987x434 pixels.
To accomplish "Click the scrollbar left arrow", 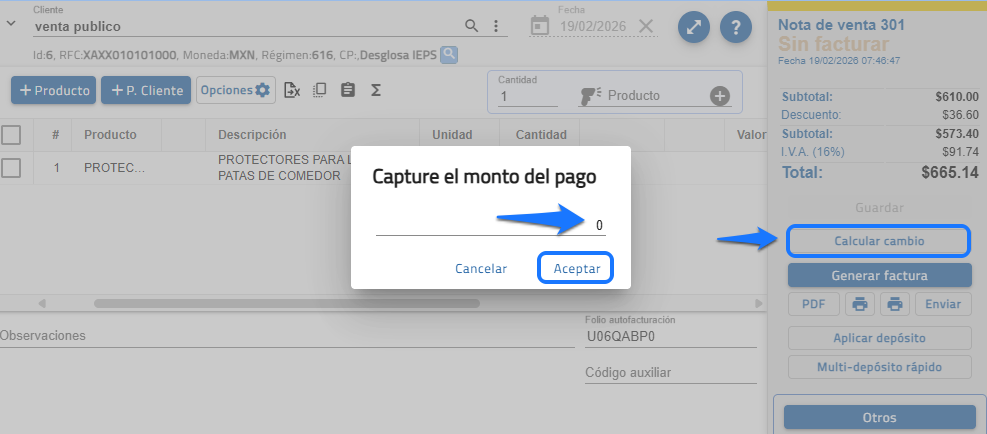I will (x=42, y=304).
